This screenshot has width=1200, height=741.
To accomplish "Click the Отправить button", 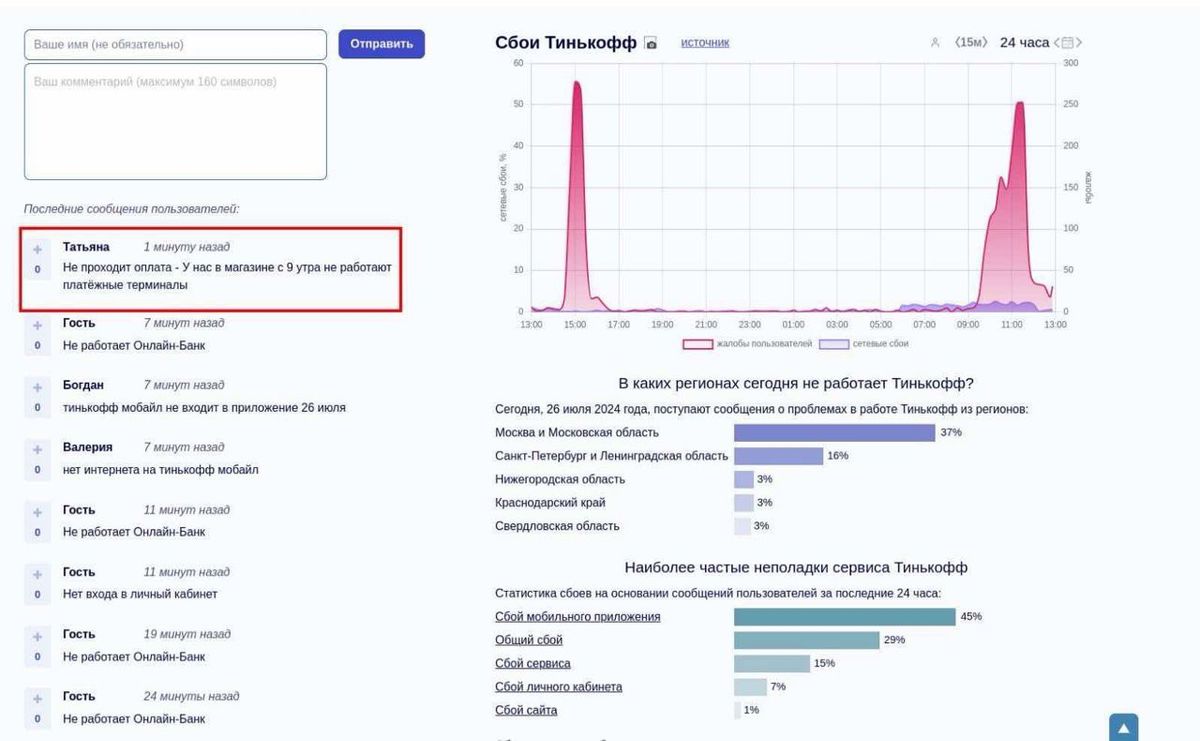I will pos(381,44).
